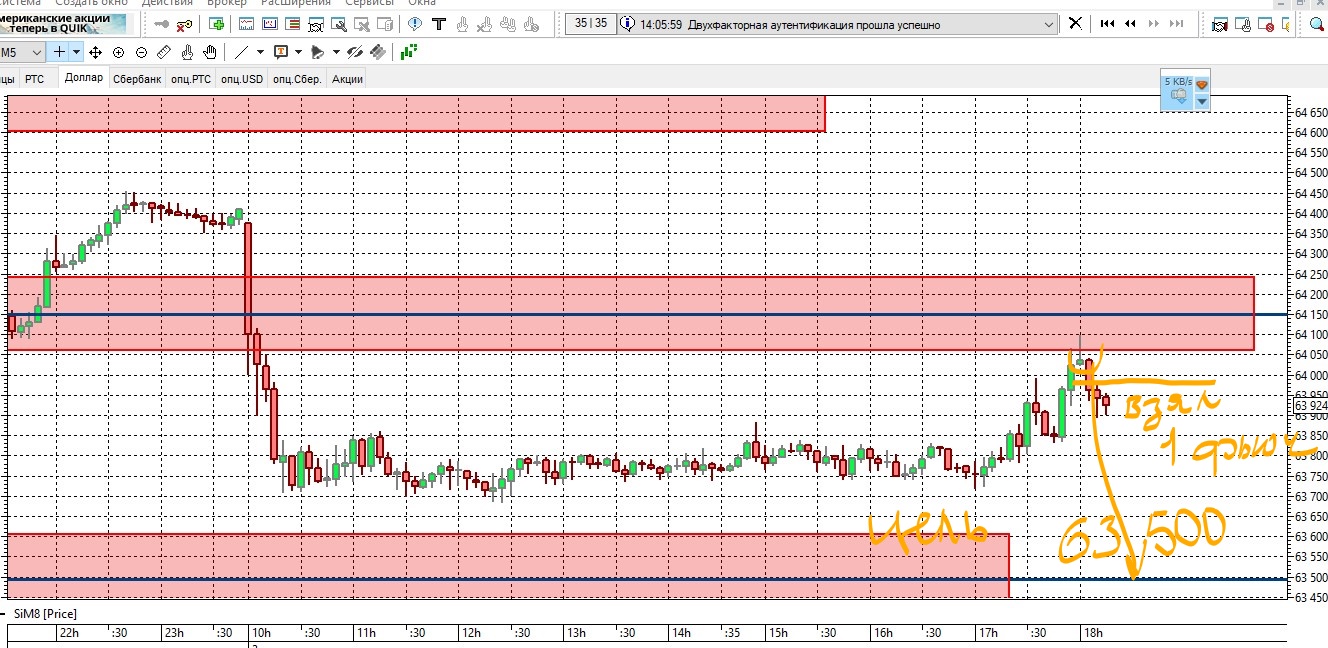Screen dimensions: 1328x648
Task: Click the bold T toolbar icon
Action: pyautogui.click(x=439, y=24)
